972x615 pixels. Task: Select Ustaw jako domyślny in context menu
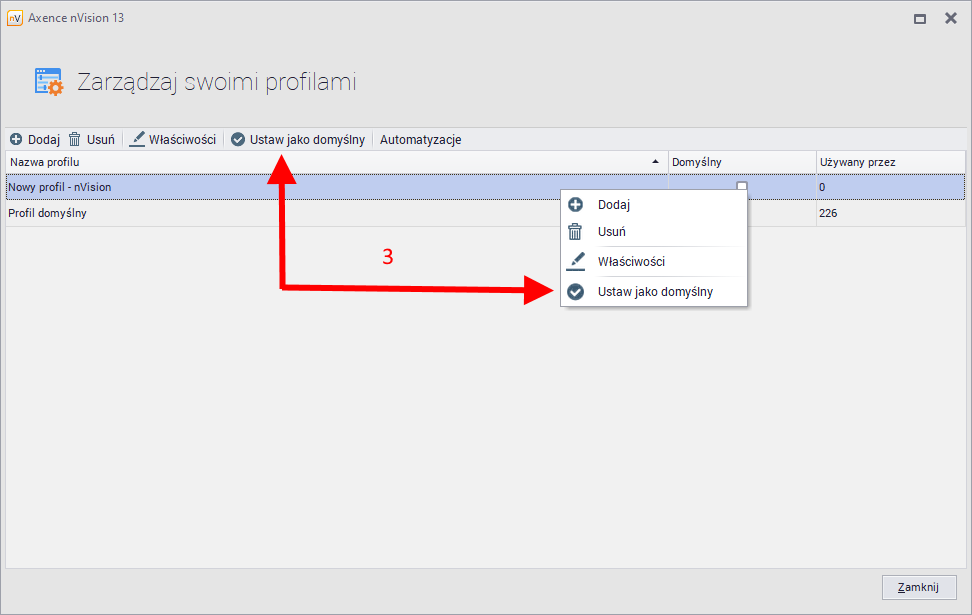point(655,293)
